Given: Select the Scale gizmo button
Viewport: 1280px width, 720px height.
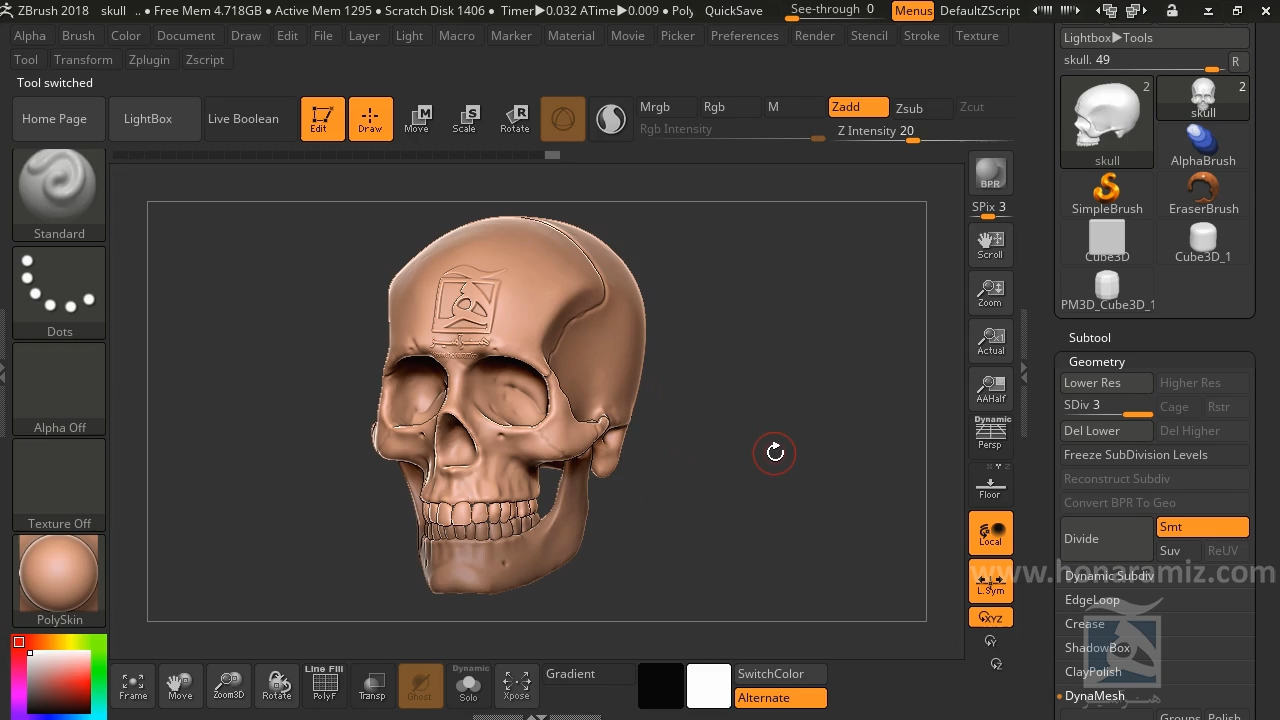Looking at the screenshot, I should click(465, 118).
